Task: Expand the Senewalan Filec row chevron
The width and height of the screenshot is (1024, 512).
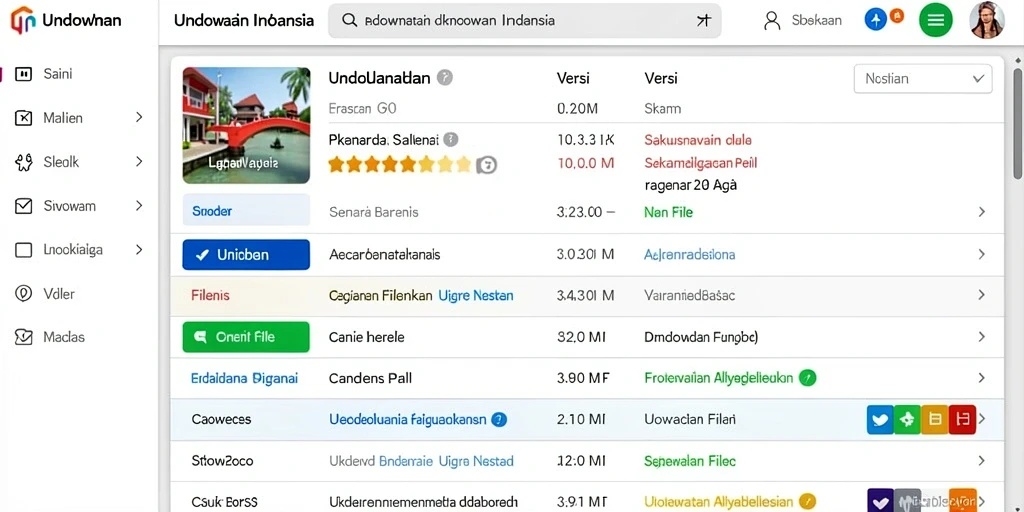Action: (x=981, y=461)
